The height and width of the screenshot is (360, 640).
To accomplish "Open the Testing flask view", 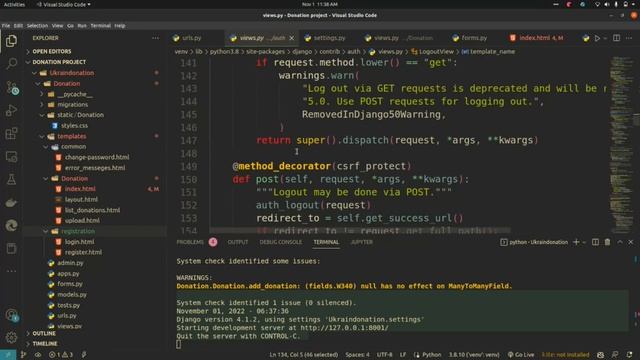I will pos(11,180).
